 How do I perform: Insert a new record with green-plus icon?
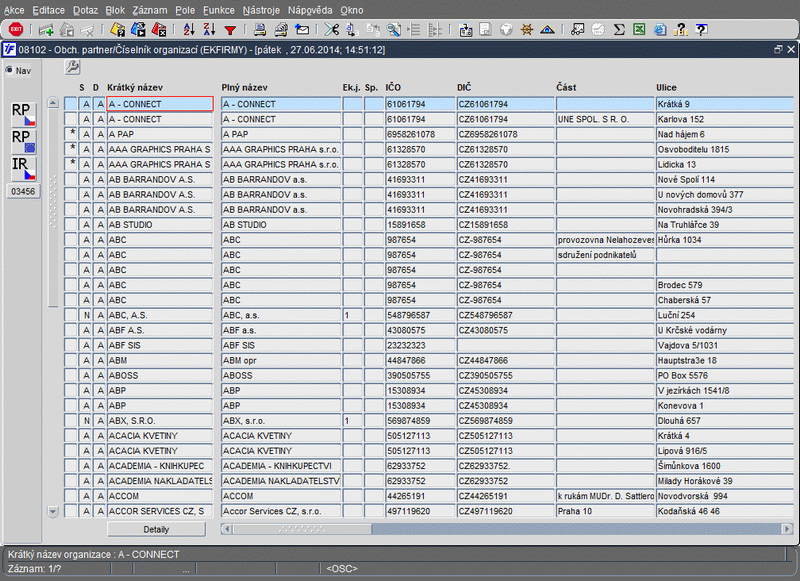click(x=46, y=30)
